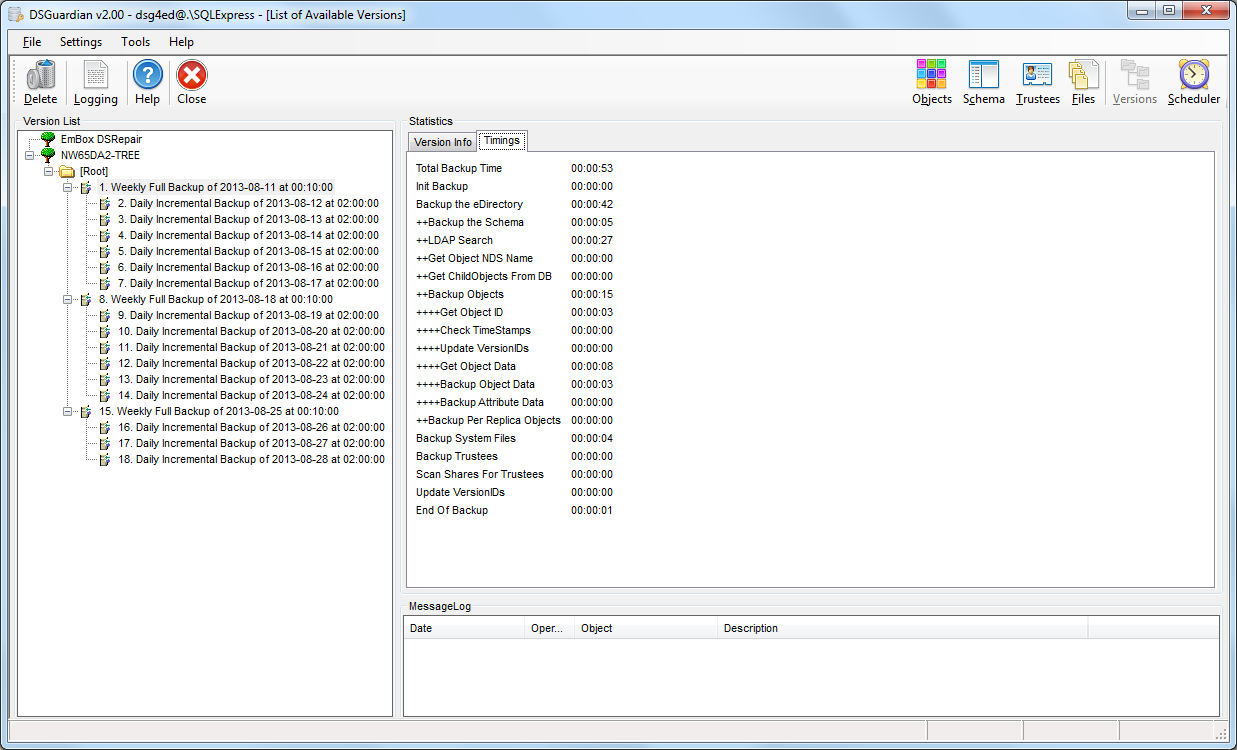The width and height of the screenshot is (1237, 750).
Task: Click the EmBox DSRepair tree icon
Action: [x=48, y=139]
